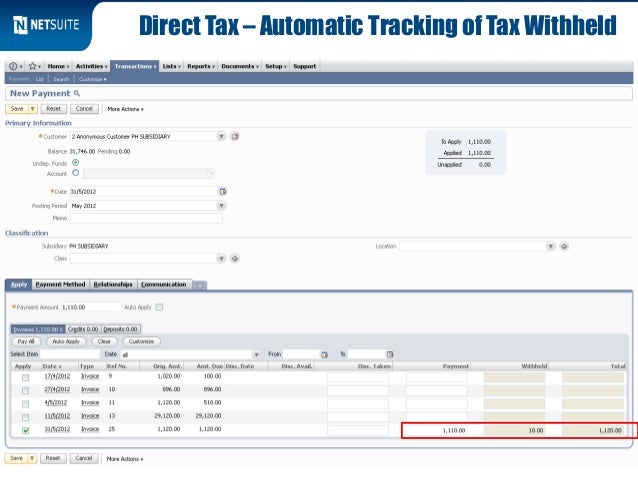The height and width of the screenshot is (479, 638).
Task: Open the Reports menu
Action: click(x=201, y=66)
